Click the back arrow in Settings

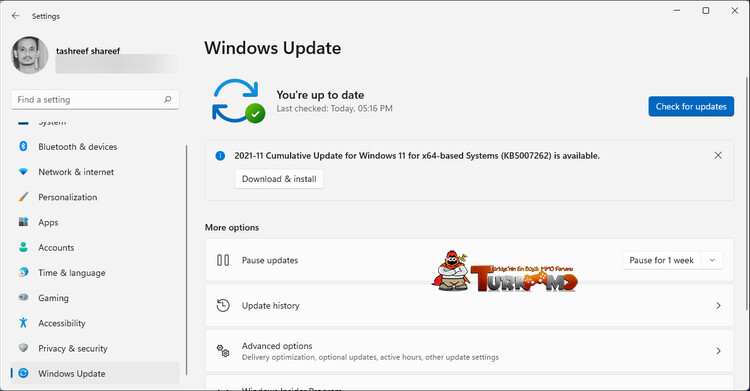click(15, 16)
